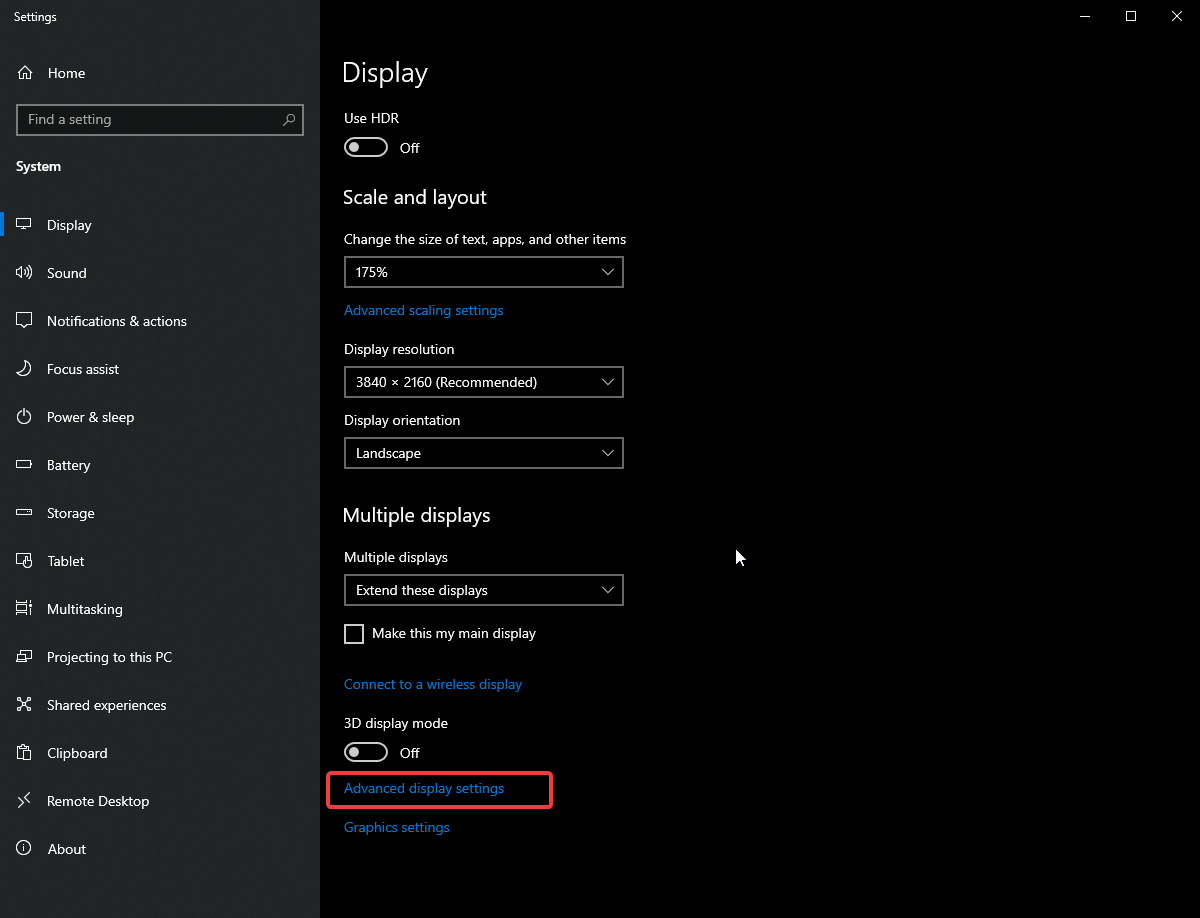This screenshot has height=918, width=1200.
Task: Open the Landscape orientation dropdown
Action: click(484, 453)
